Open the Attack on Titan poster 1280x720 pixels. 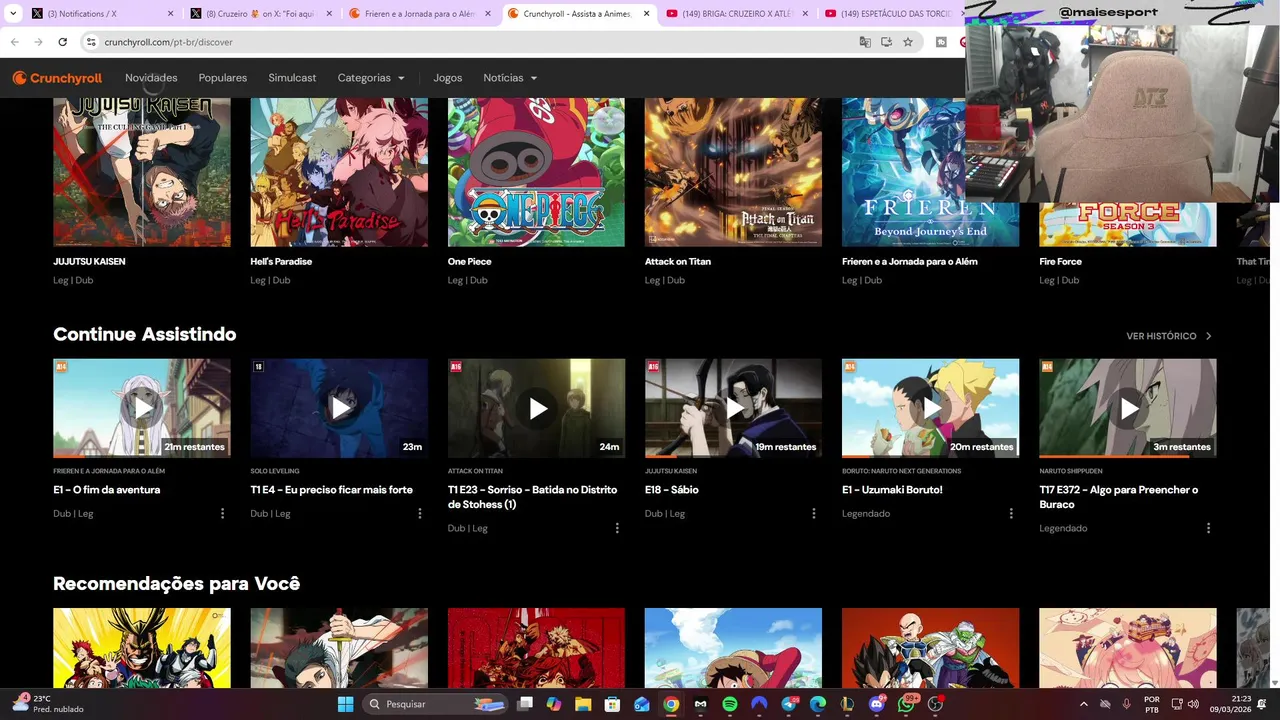pyautogui.click(x=733, y=172)
